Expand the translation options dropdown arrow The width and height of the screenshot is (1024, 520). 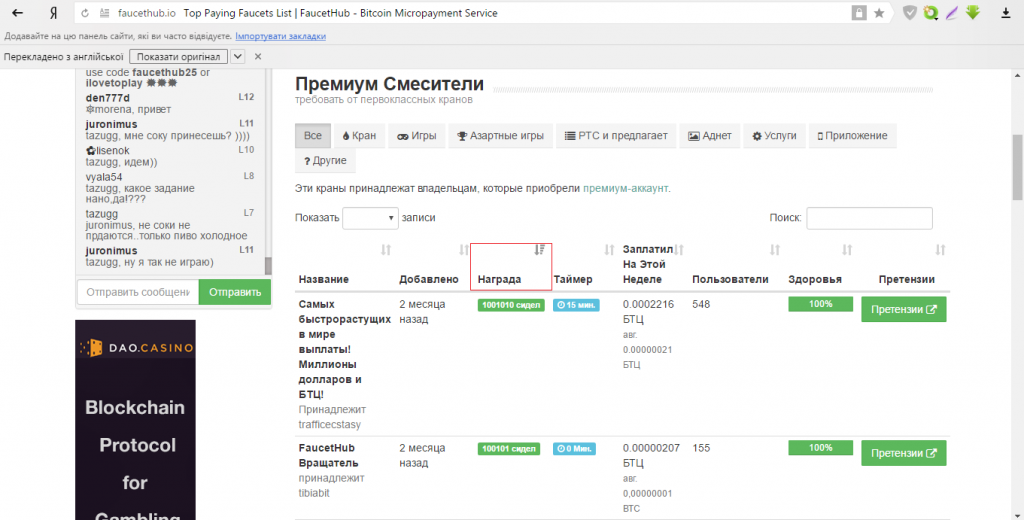238,57
